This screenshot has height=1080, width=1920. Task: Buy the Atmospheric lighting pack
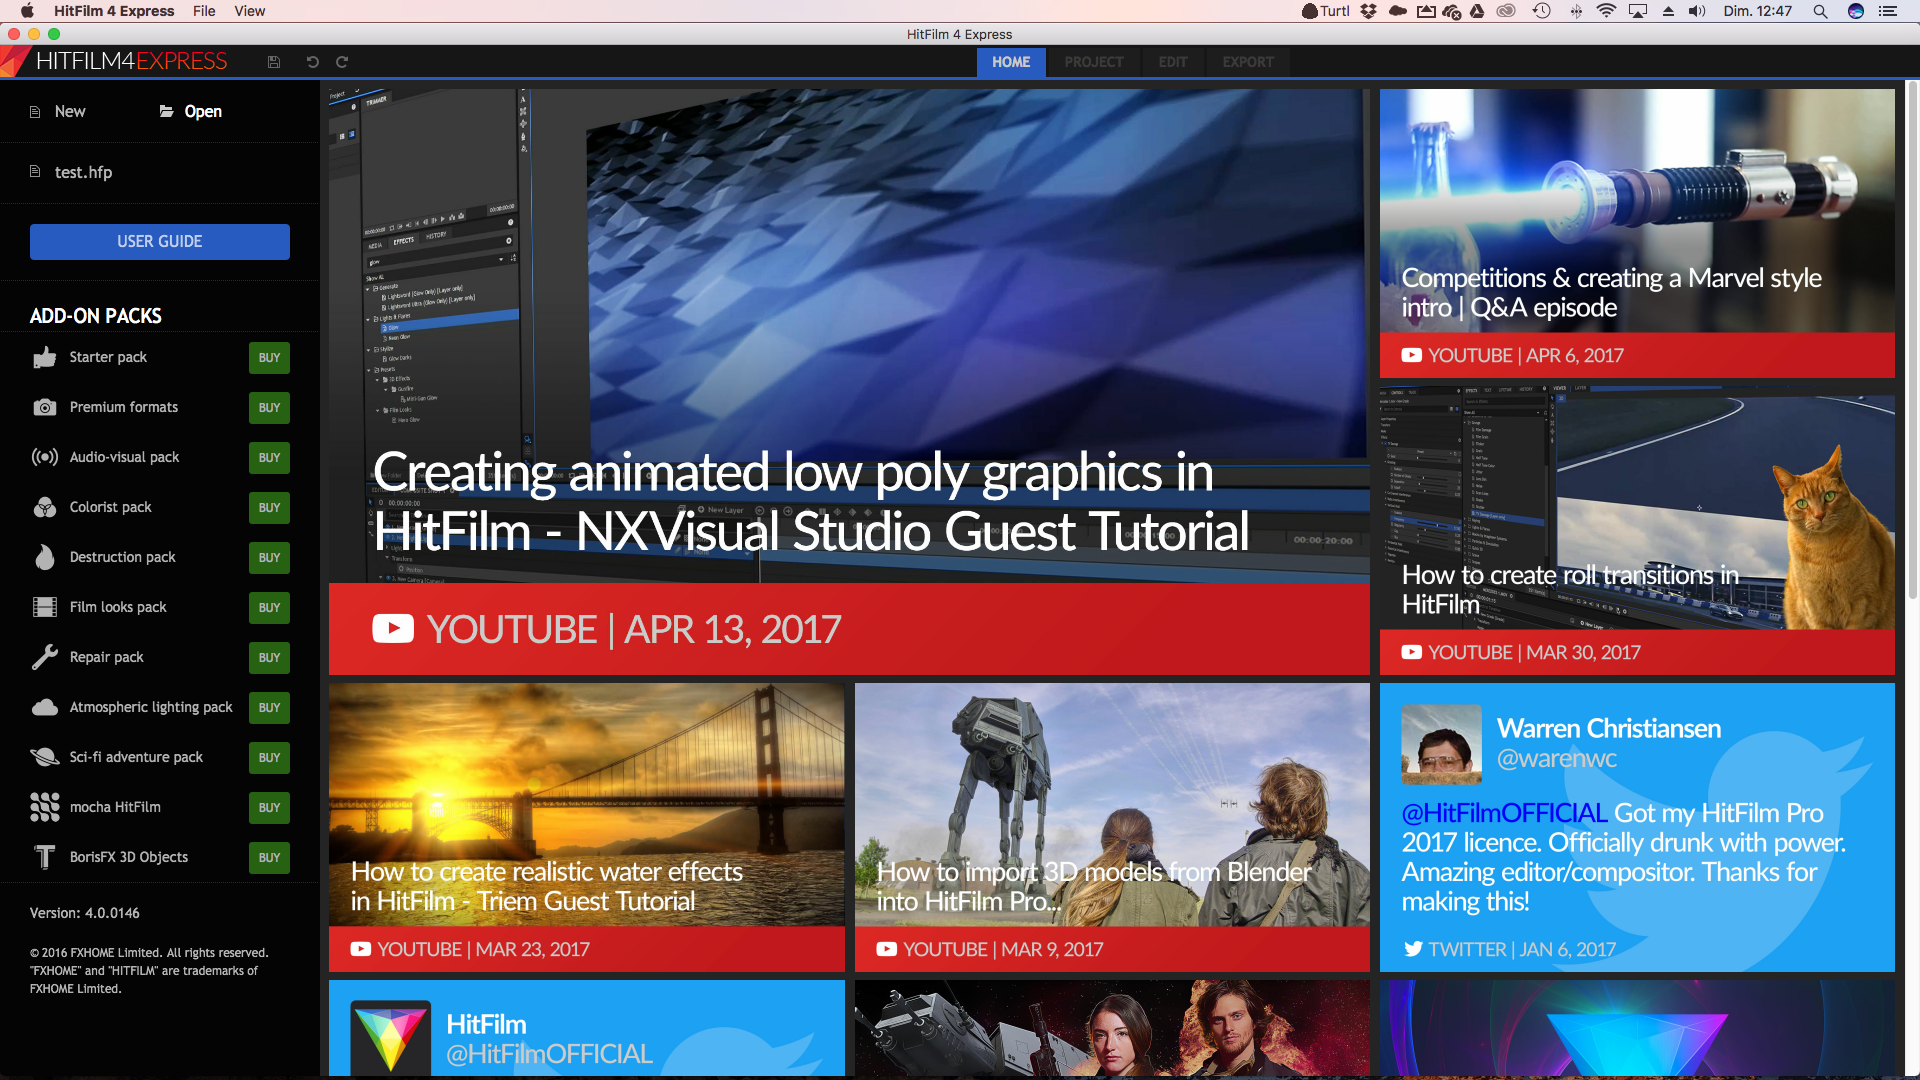(269, 707)
